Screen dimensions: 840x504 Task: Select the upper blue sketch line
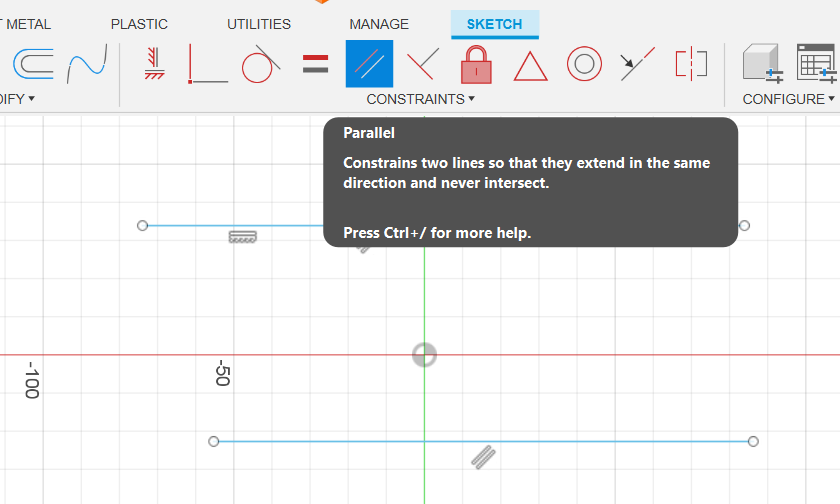coord(236,225)
